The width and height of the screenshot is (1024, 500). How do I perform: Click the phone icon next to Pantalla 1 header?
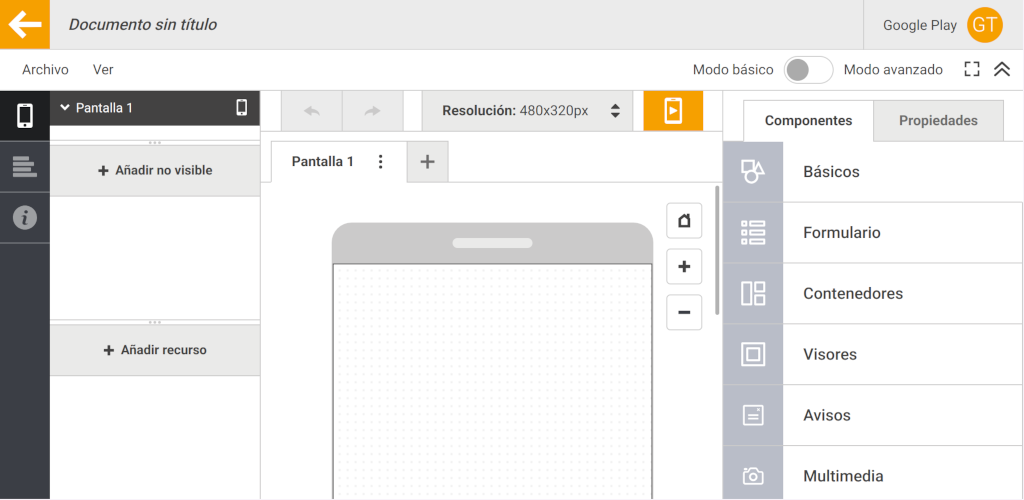[x=242, y=107]
